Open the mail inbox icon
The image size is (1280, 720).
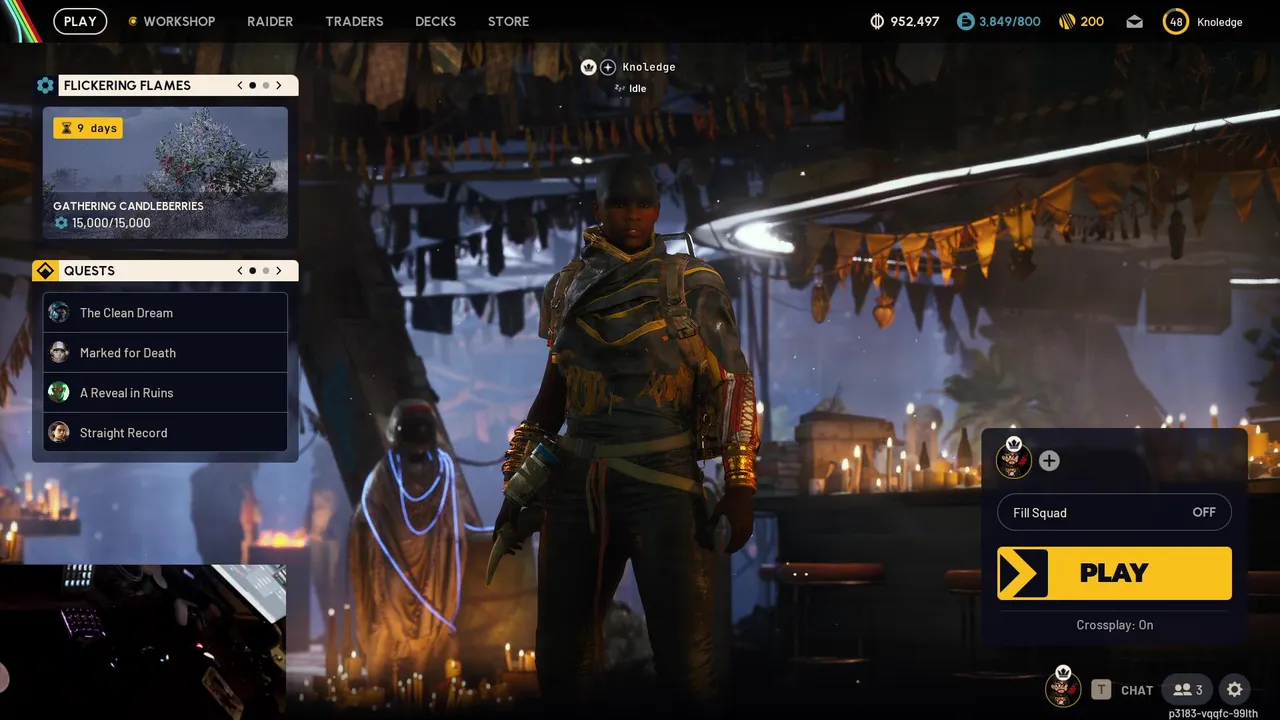[1134, 21]
